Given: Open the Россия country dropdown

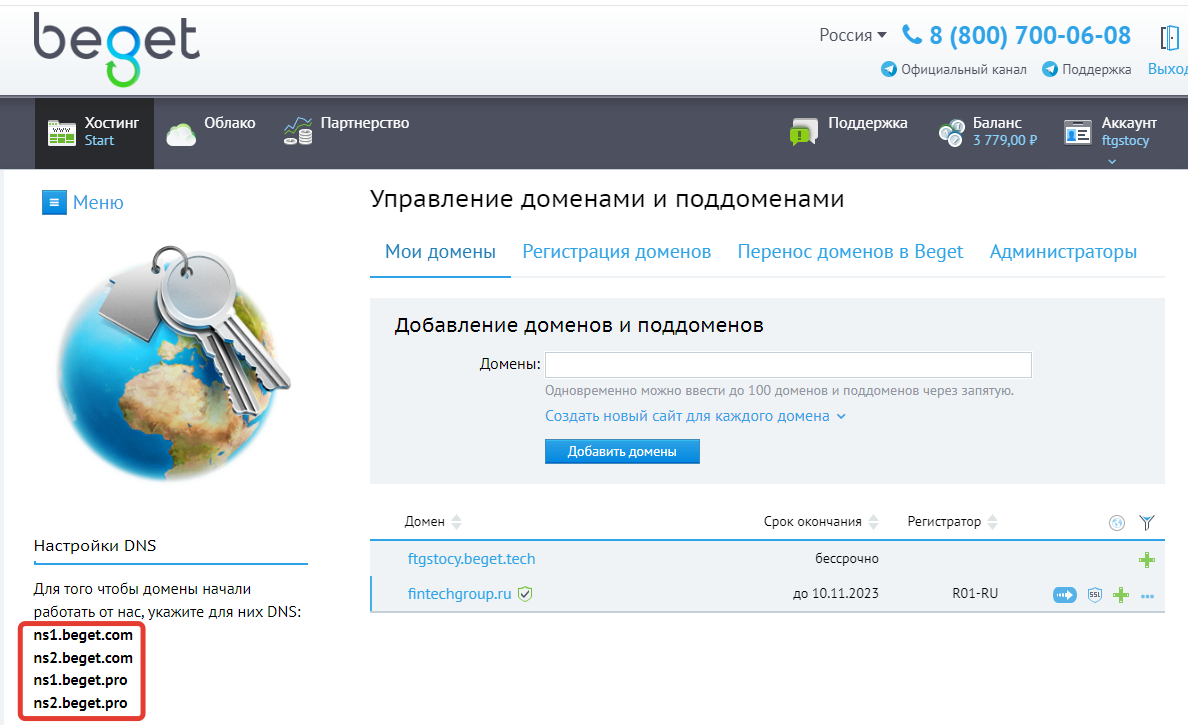Looking at the screenshot, I should pos(852,35).
